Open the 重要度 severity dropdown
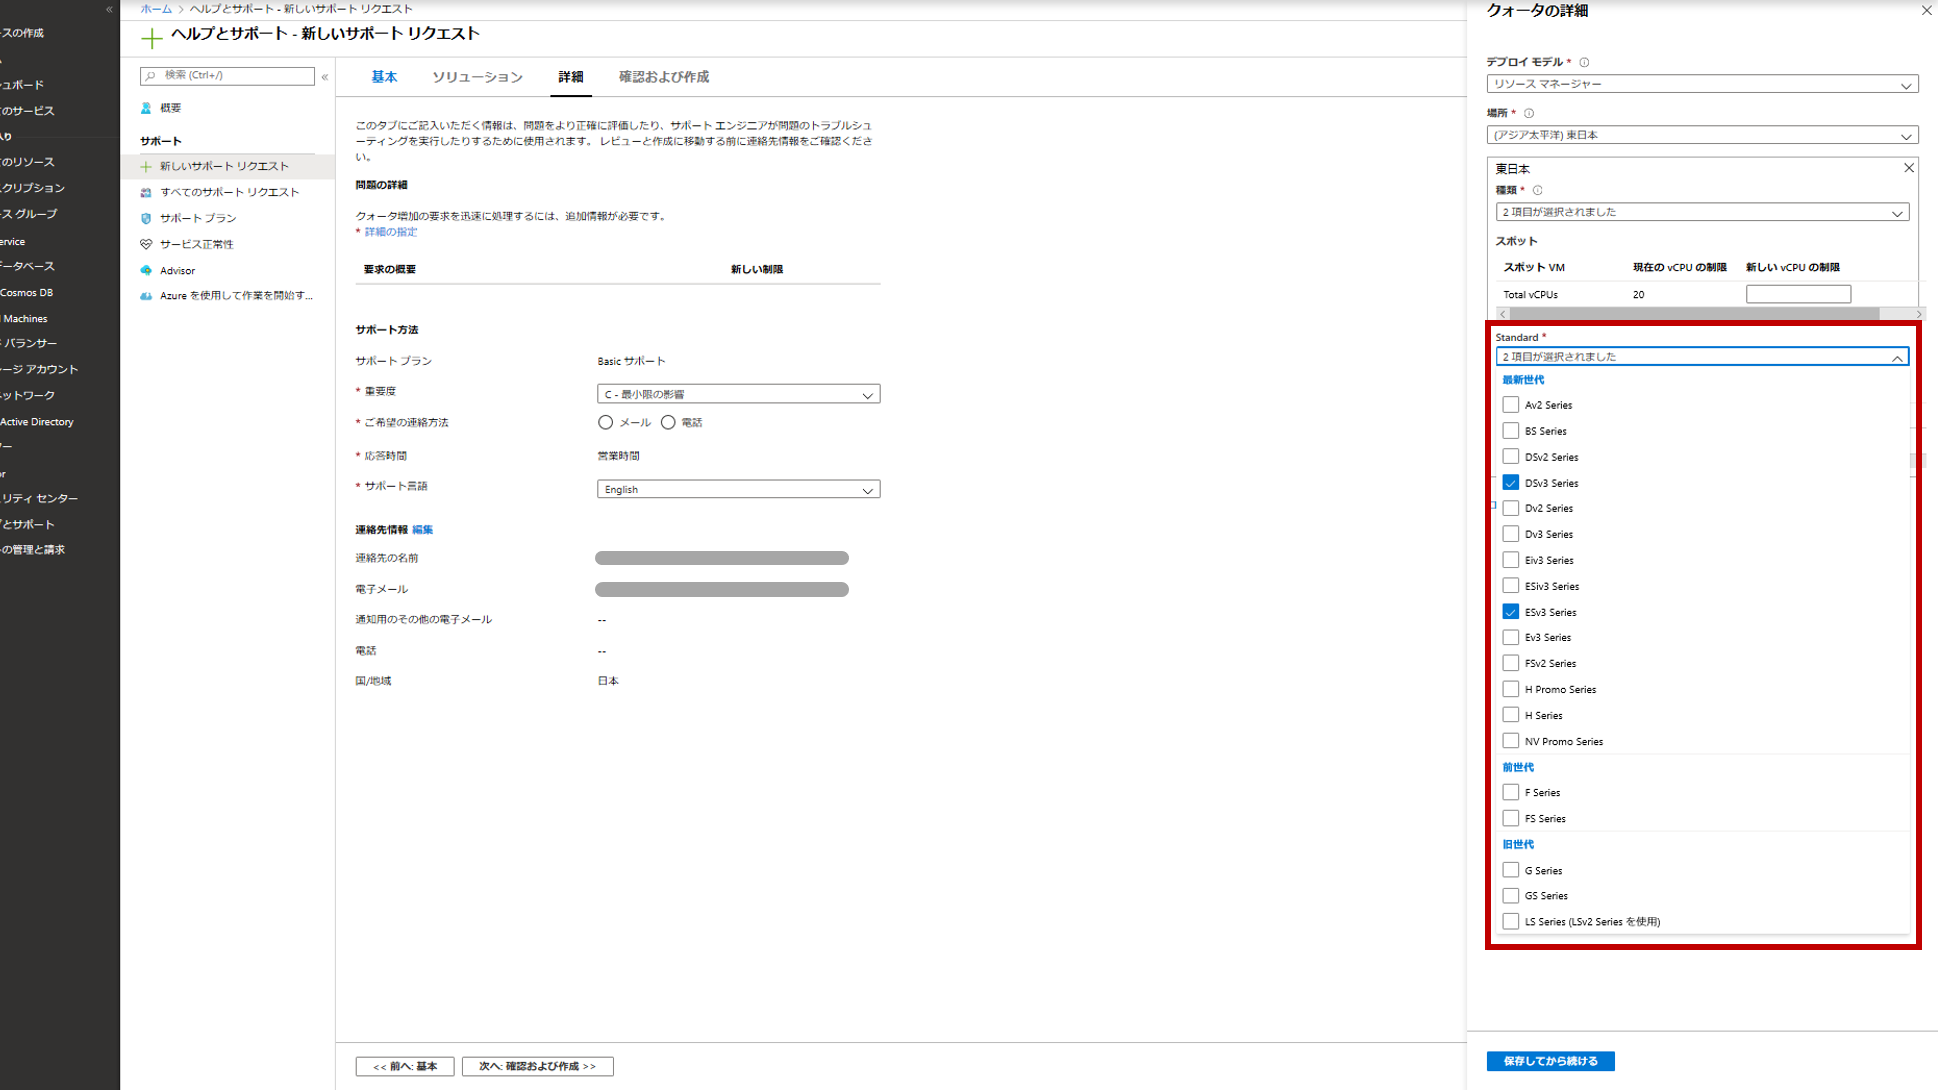Image resolution: width=1938 pixels, height=1090 pixels. tap(738, 394)
